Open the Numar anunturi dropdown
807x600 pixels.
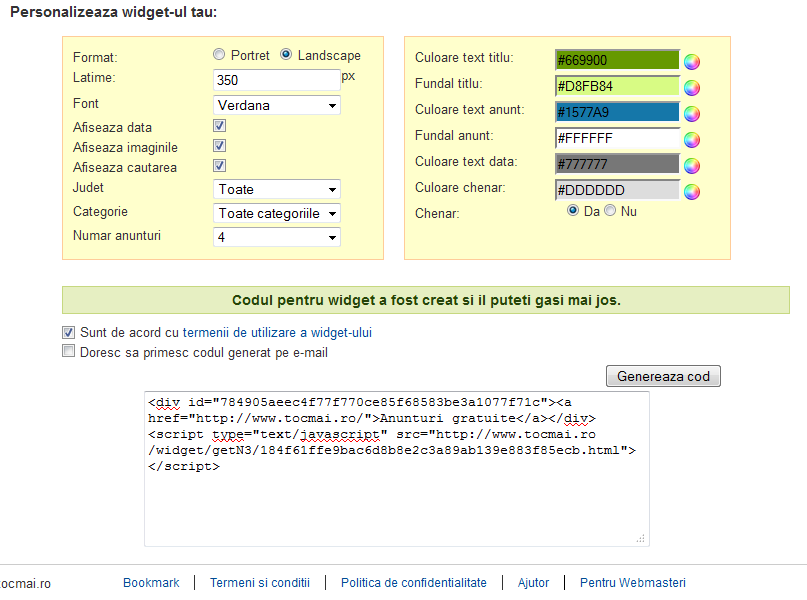(x=277, y=237)
